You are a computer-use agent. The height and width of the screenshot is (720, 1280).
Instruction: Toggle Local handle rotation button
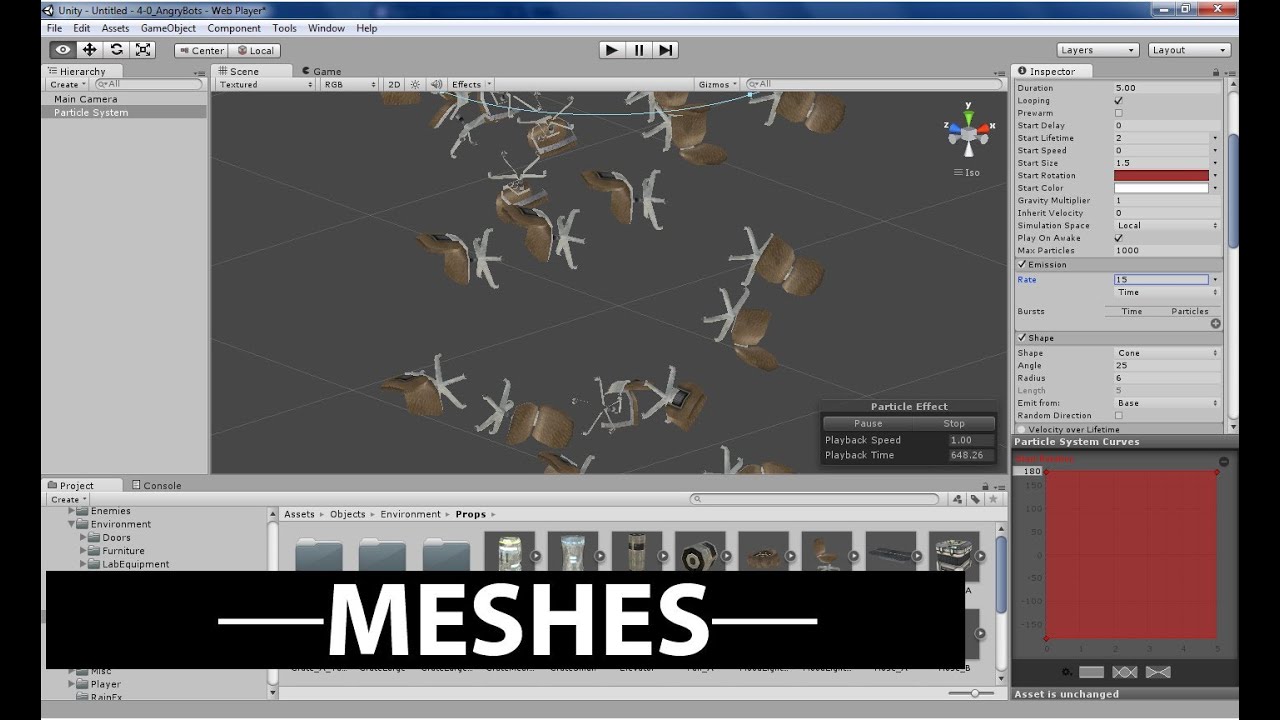tap(255, 50)
